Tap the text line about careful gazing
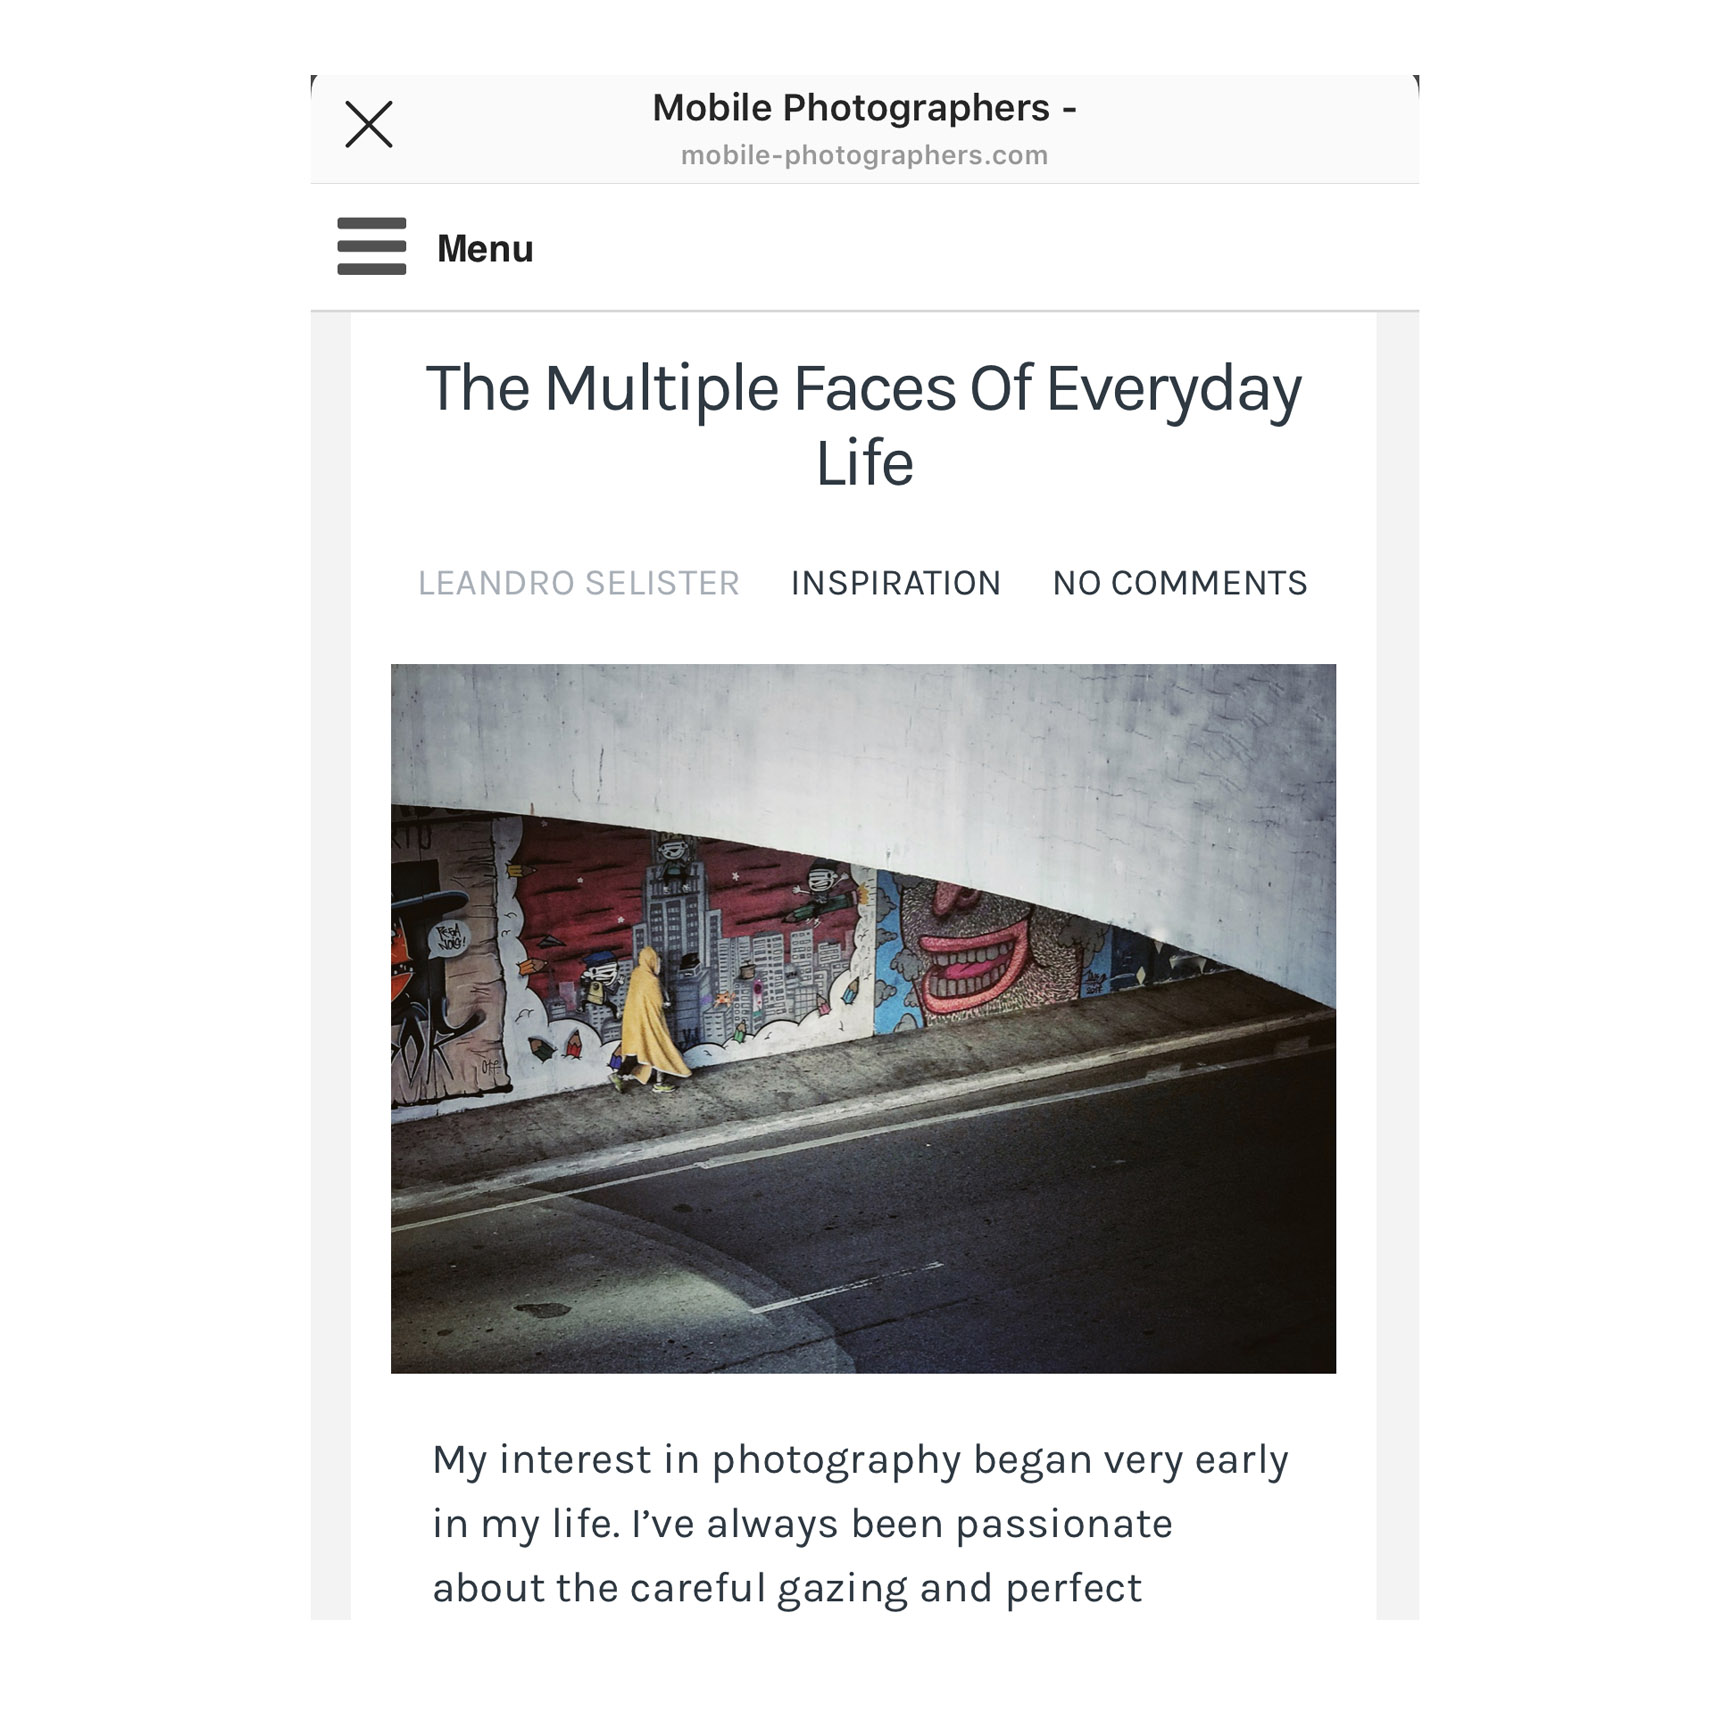This screenshot has width=1731, height=1731. tap(787, 1588)
